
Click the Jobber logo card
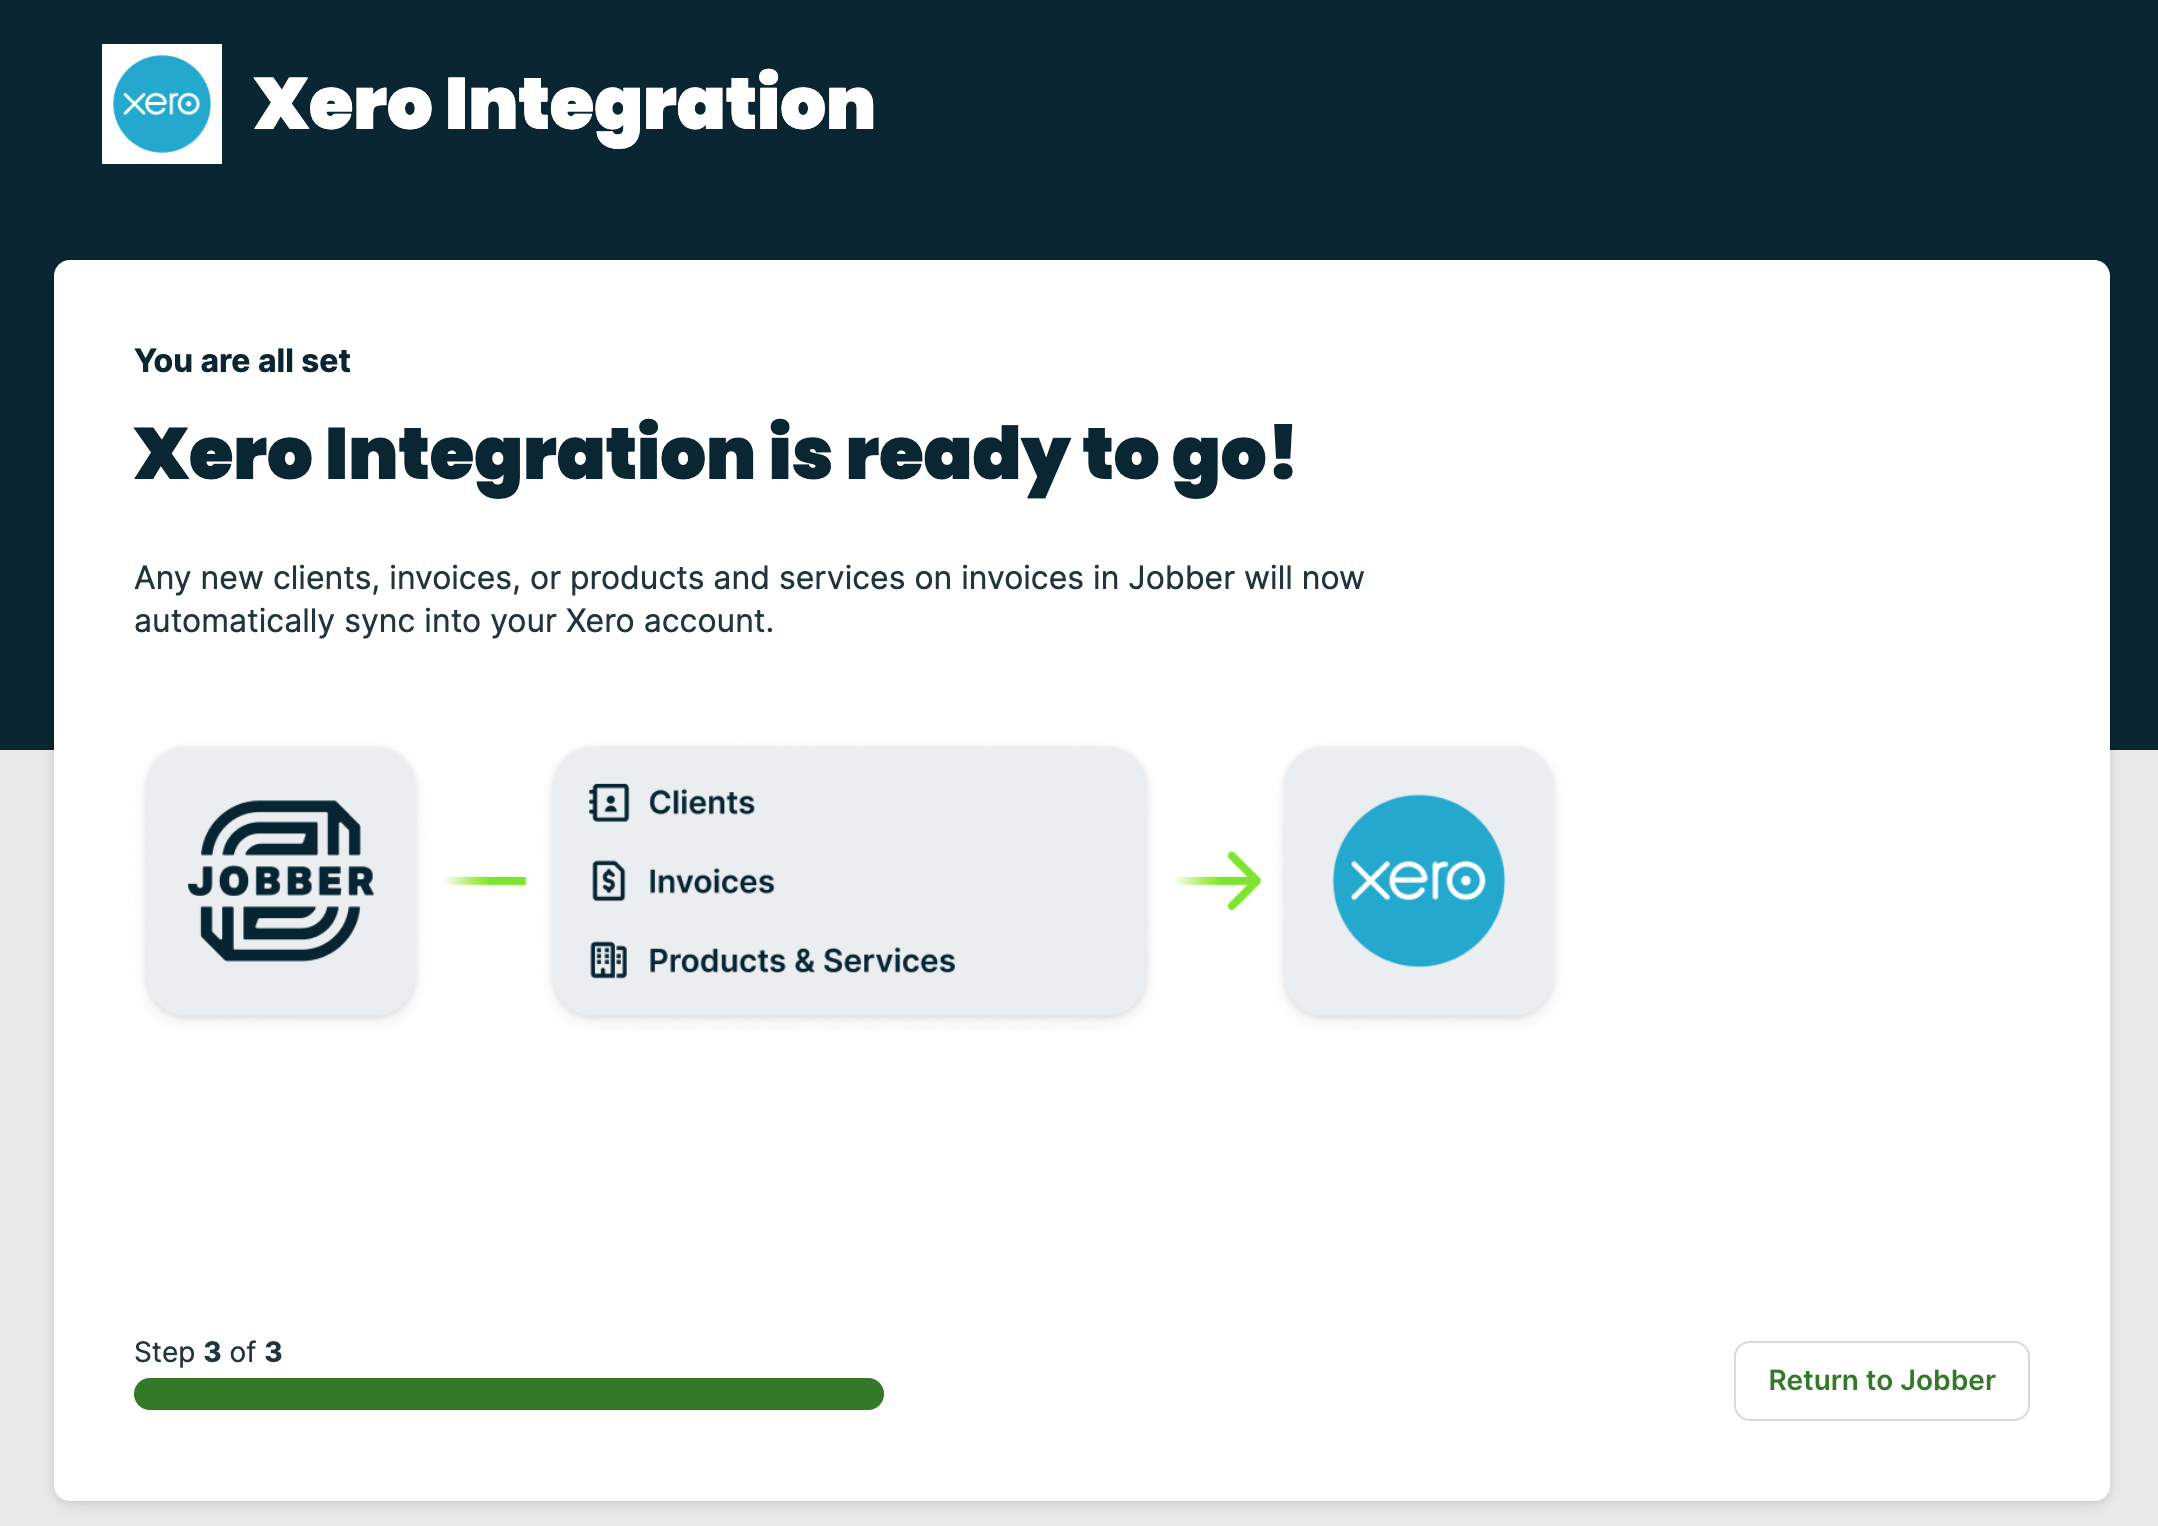[x=281, y=881]
